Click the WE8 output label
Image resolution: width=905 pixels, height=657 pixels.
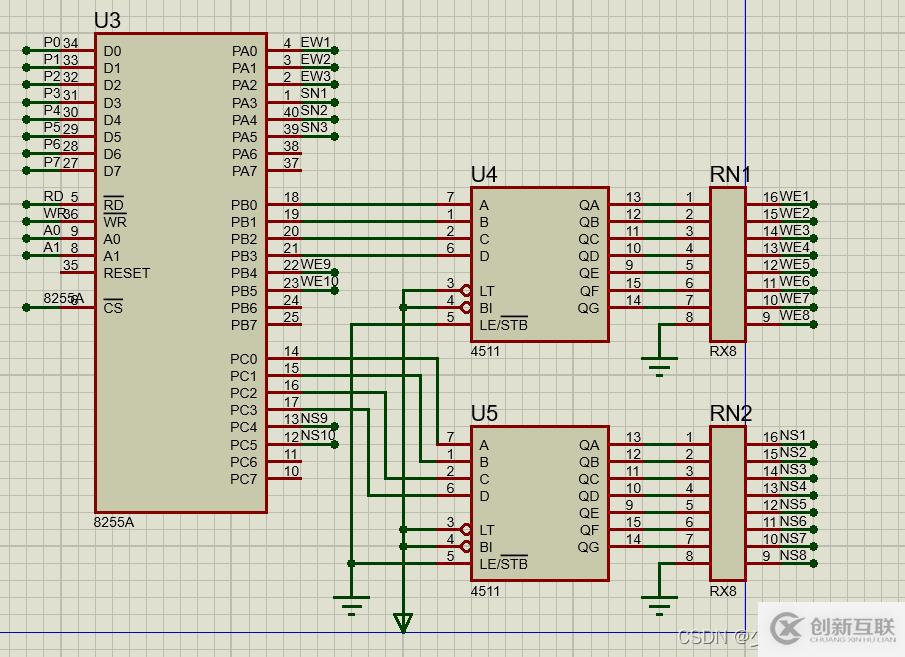click(x=794, y=315)
